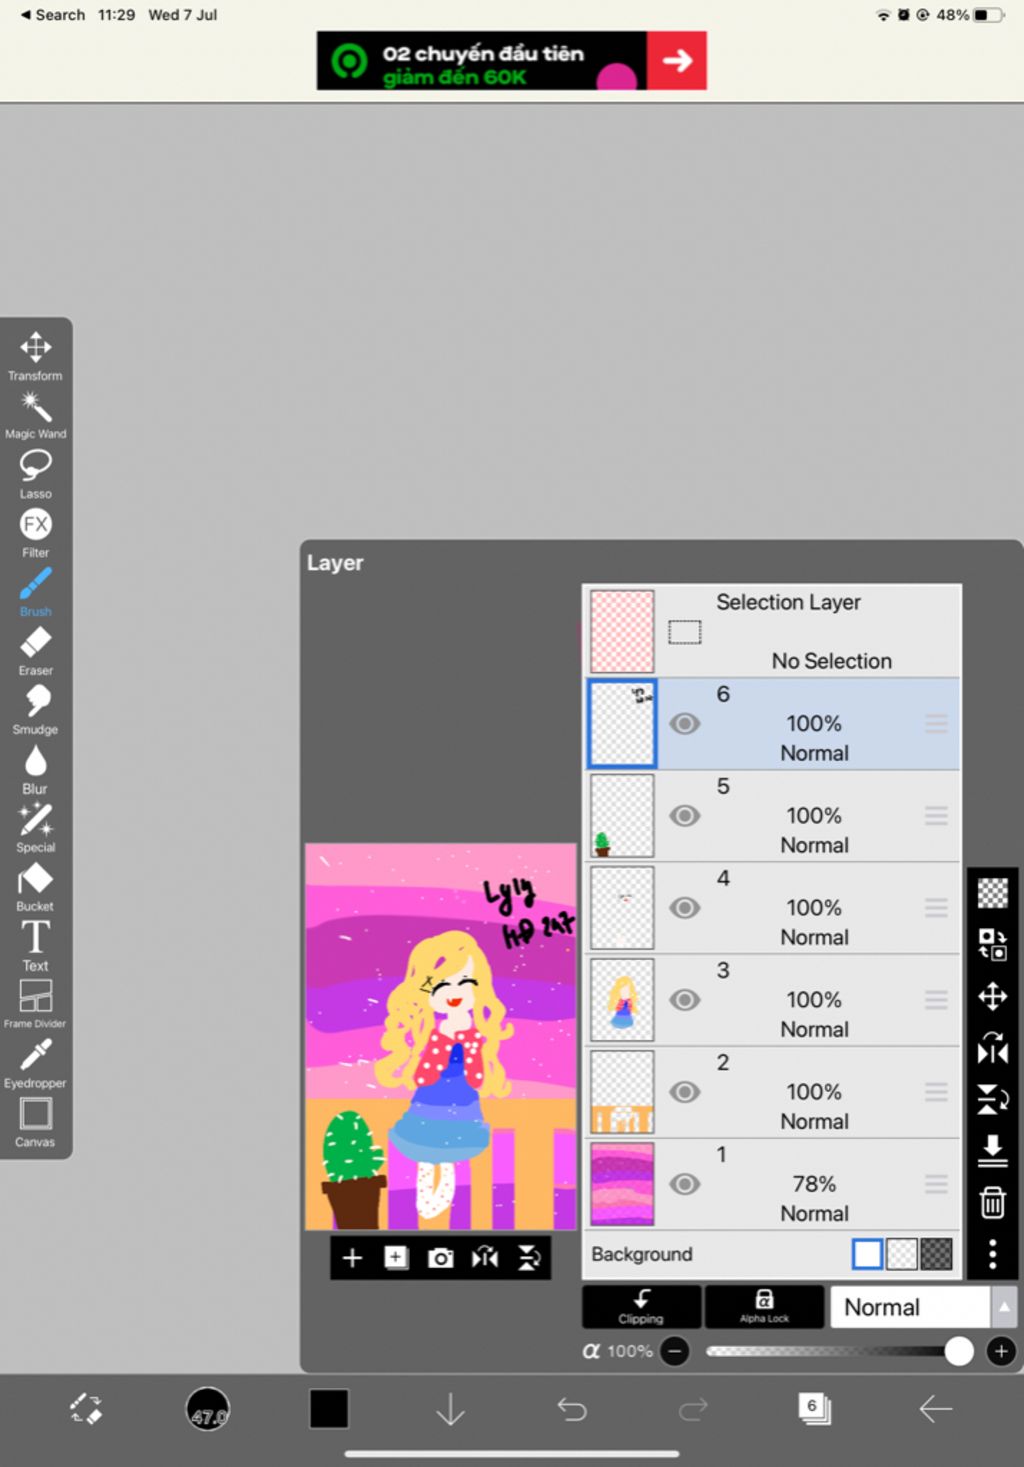Select the Smudge tool
Screen dimensions: 1024x1467
36,710
